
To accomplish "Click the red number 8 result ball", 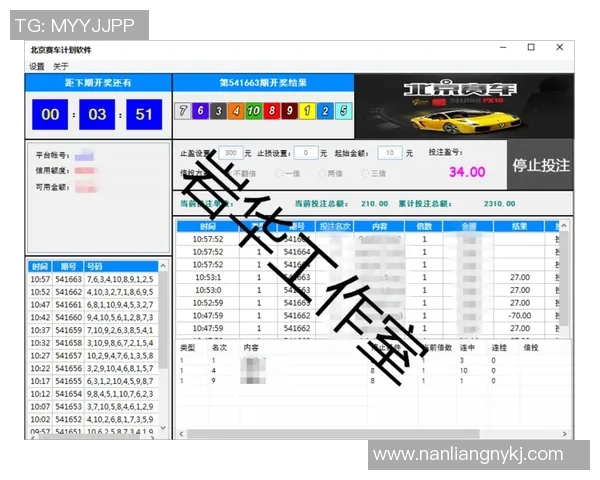I will click(272, 111).
